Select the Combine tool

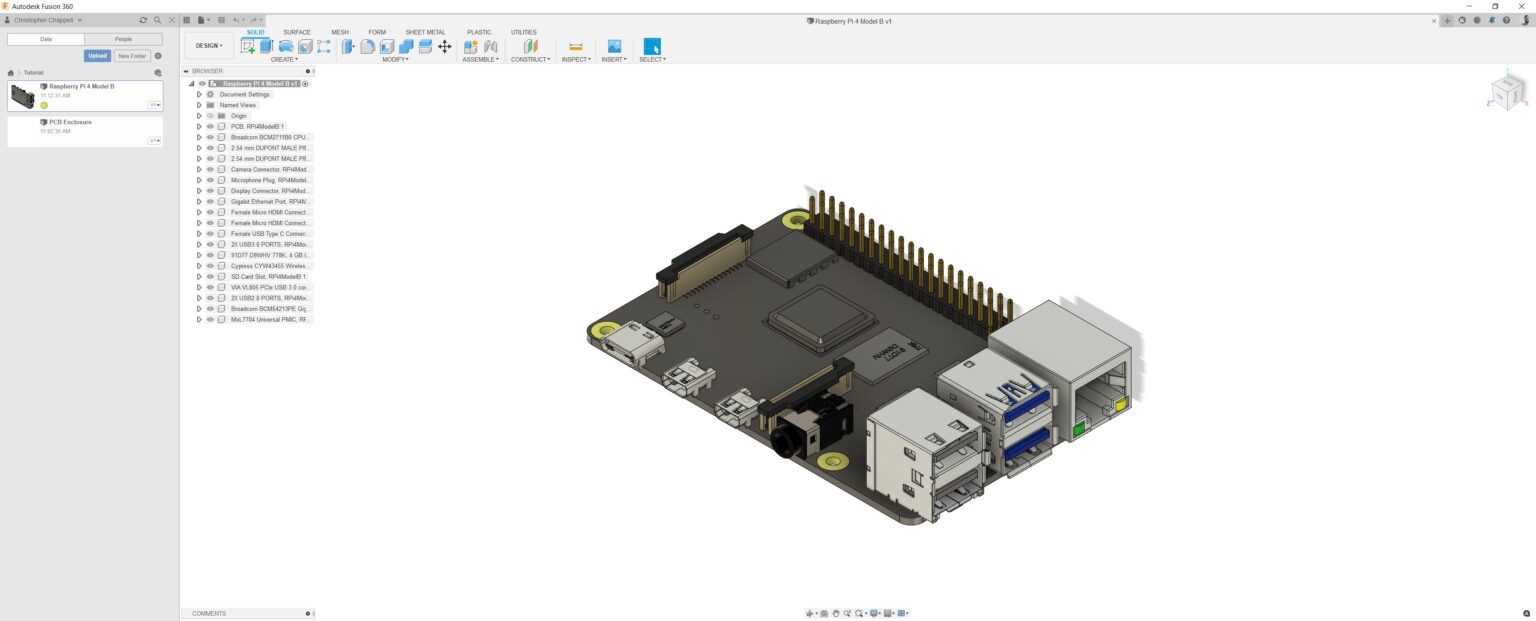406,46
